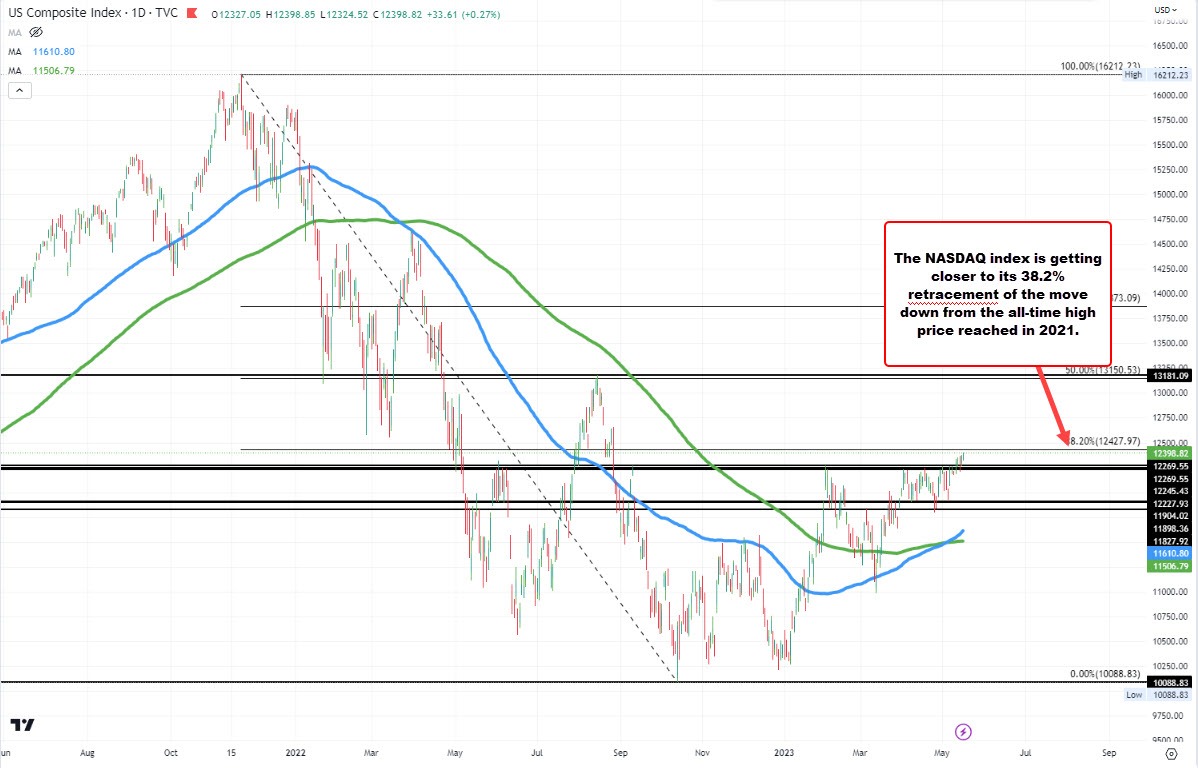
Task: Click the open price O12327.05
Action: [237, 14]
